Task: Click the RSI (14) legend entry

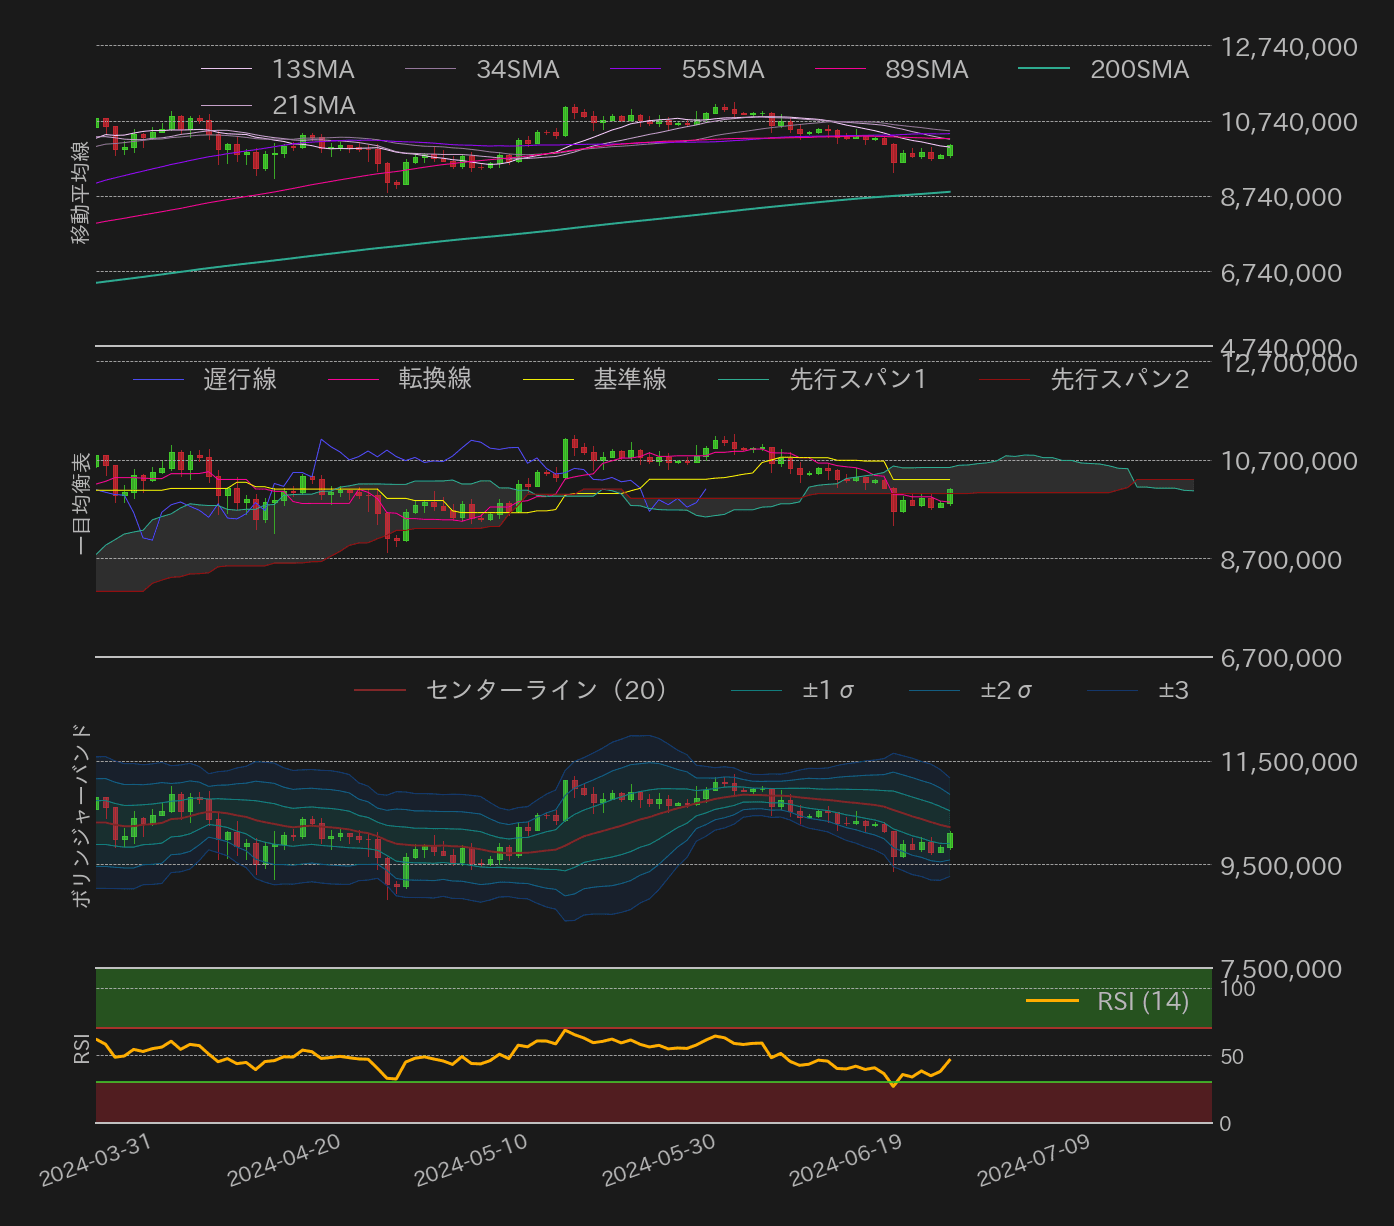Action: (1050, 1002)
